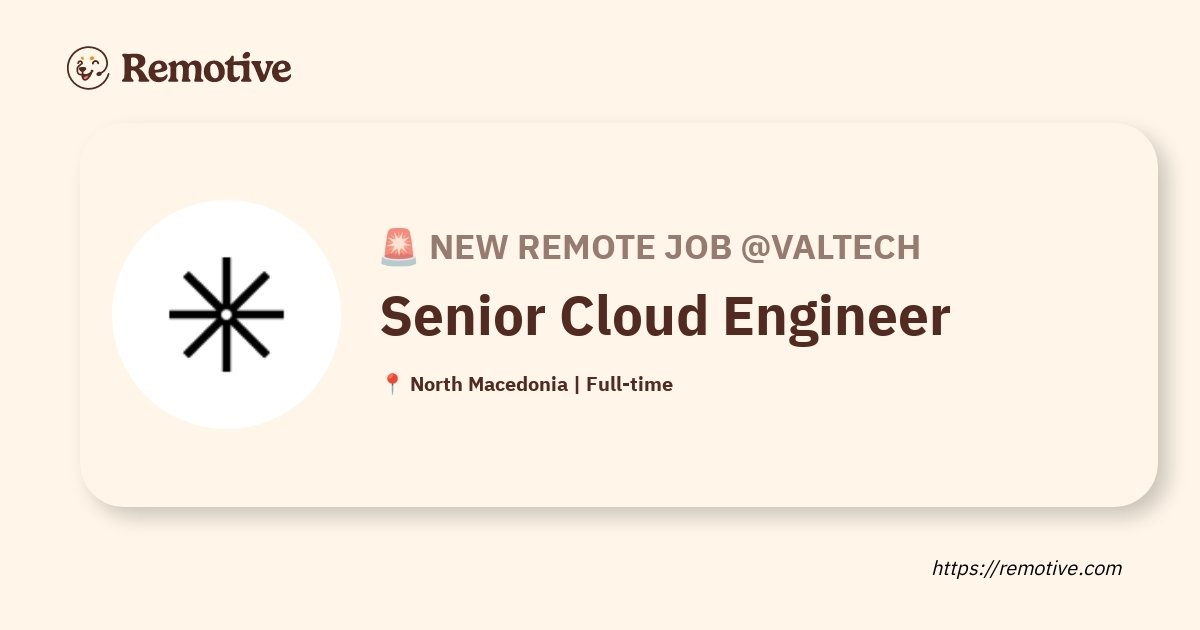Open the Remotive wordmark in the header

(206, 68)
